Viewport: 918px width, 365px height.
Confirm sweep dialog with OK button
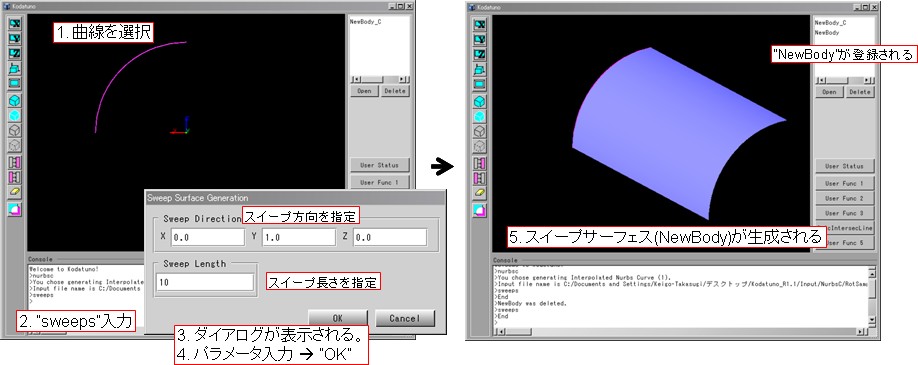(338, 318)
